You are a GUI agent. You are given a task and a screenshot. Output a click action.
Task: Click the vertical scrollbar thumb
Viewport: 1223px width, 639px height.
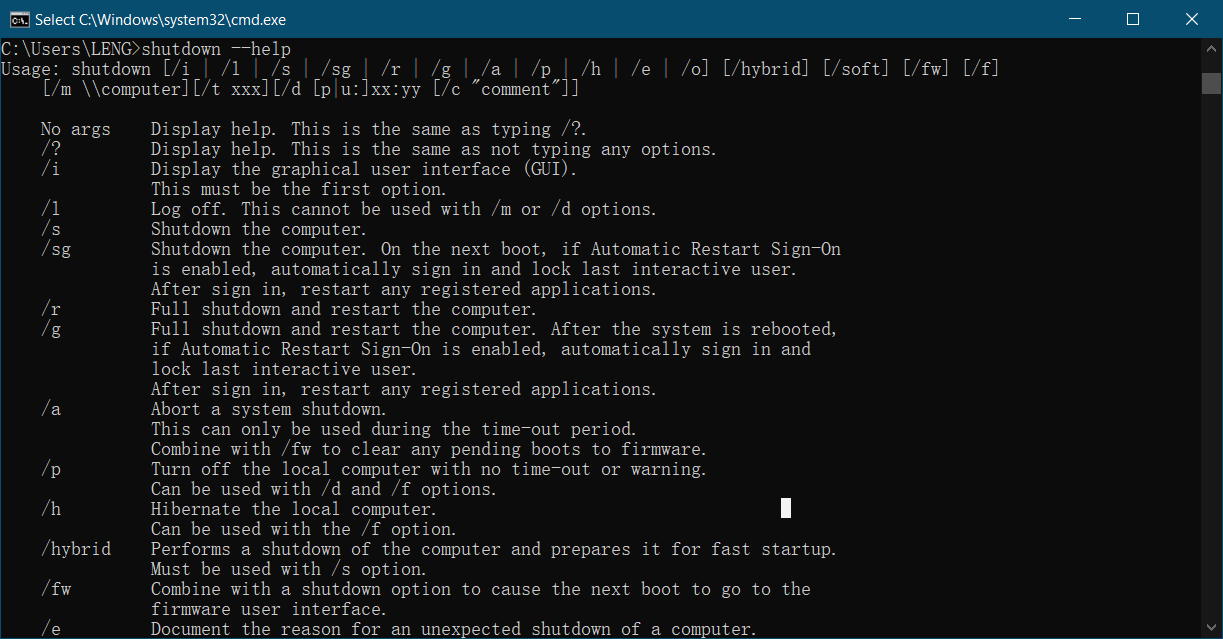coord(1211,83)
